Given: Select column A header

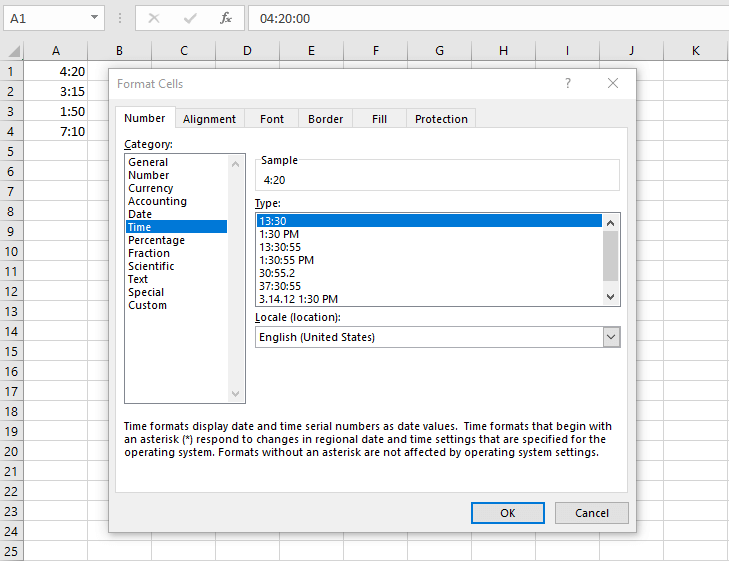Looking at the screenshot, I should [55, 51].
